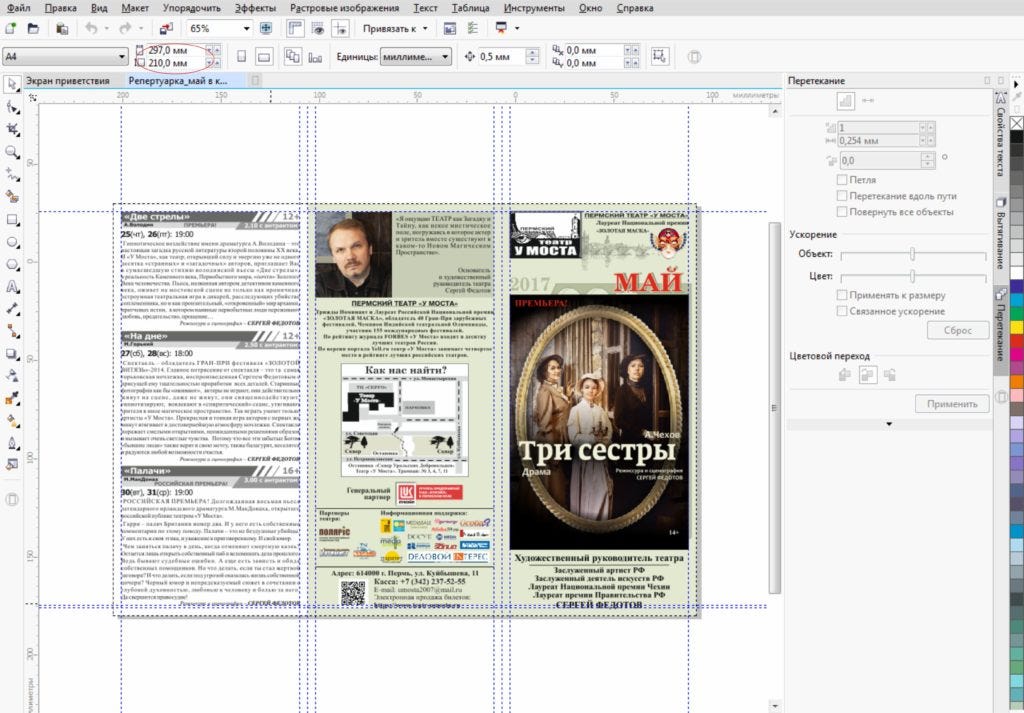Expand the Перетекание docker bottom arrow
The height and width of the screenshot is (713, 1024).
tap(888, 424)
